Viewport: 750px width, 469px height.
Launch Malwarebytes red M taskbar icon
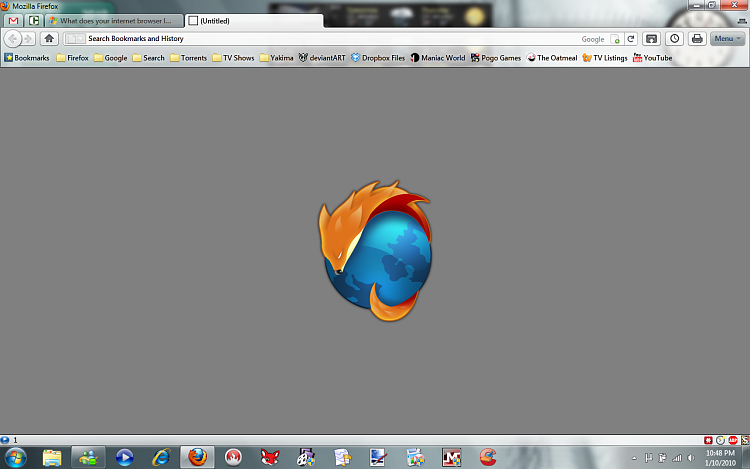pos(452,458)
